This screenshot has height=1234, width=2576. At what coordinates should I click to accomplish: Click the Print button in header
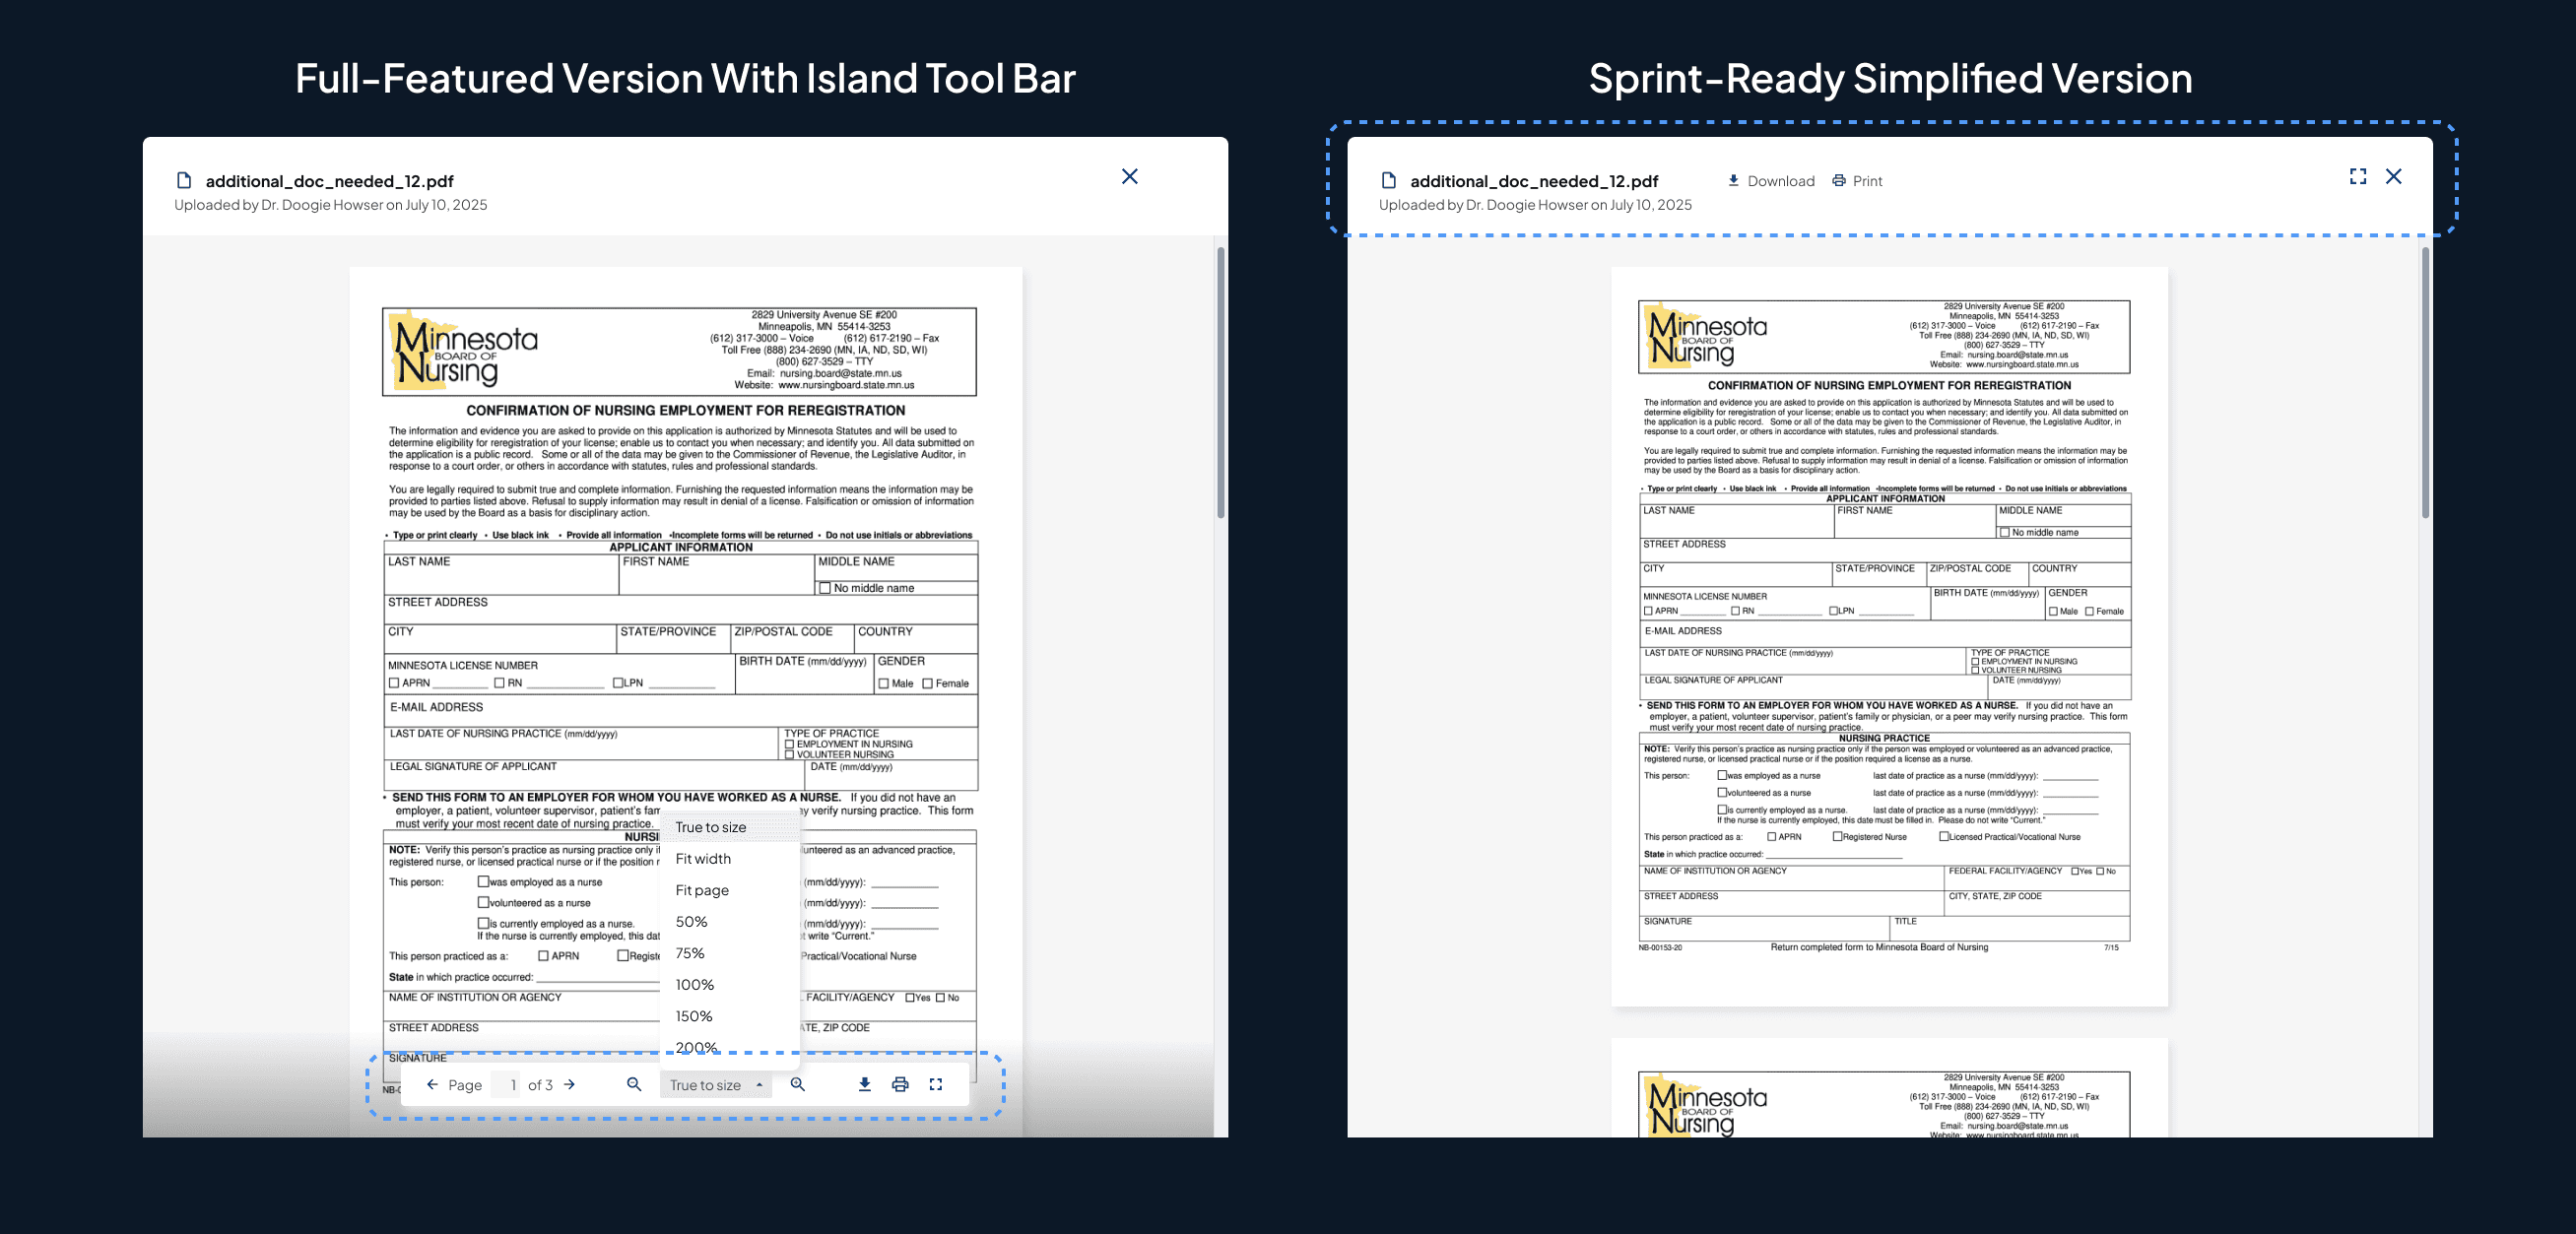tap(1857, 181)
